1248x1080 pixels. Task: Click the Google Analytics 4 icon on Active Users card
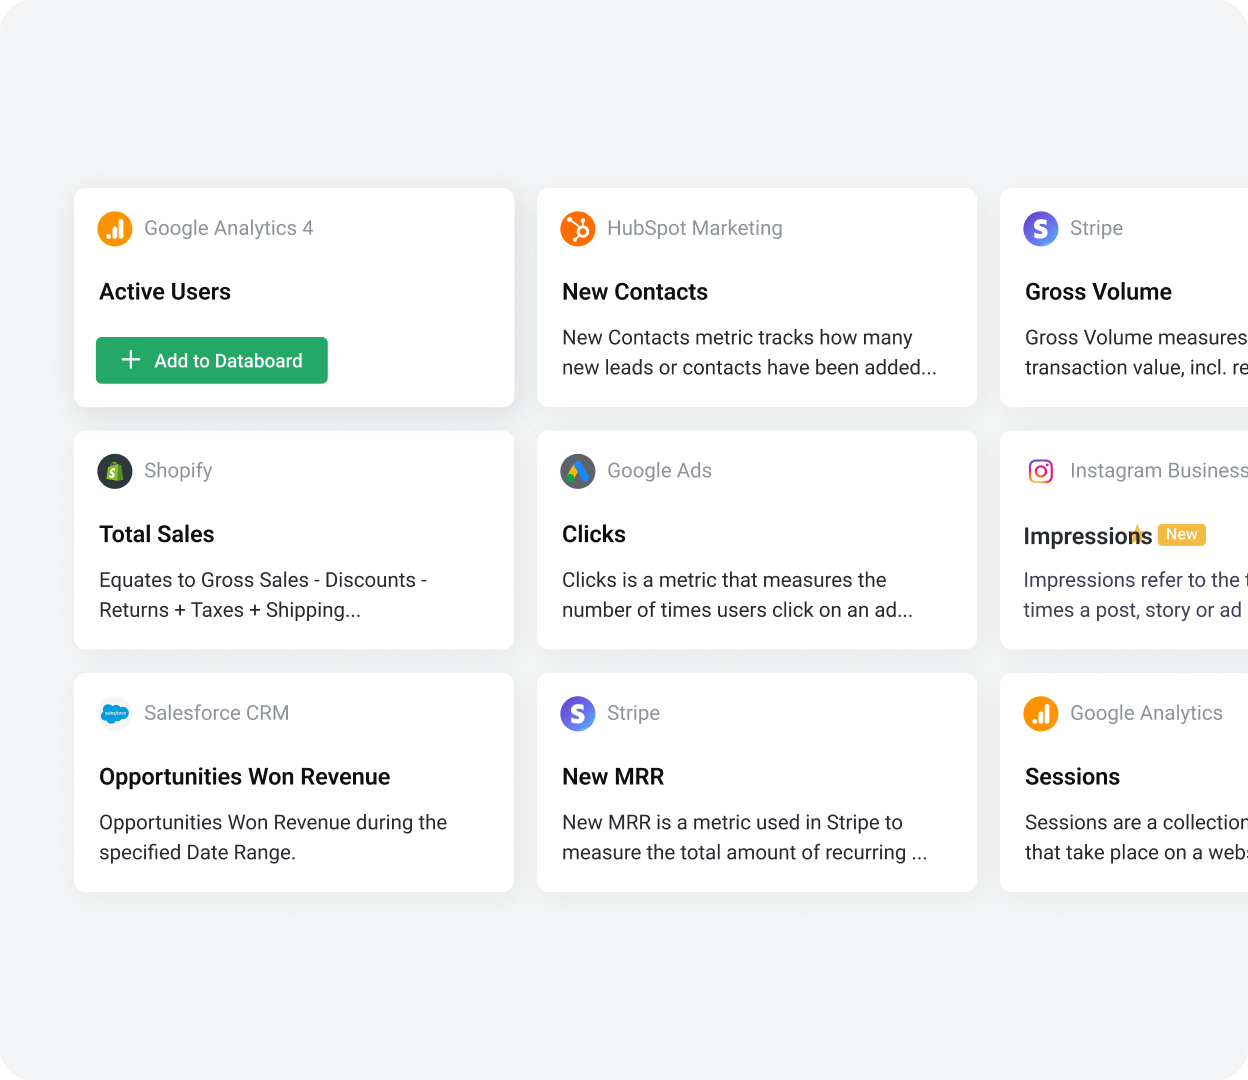tap(115, 229)
